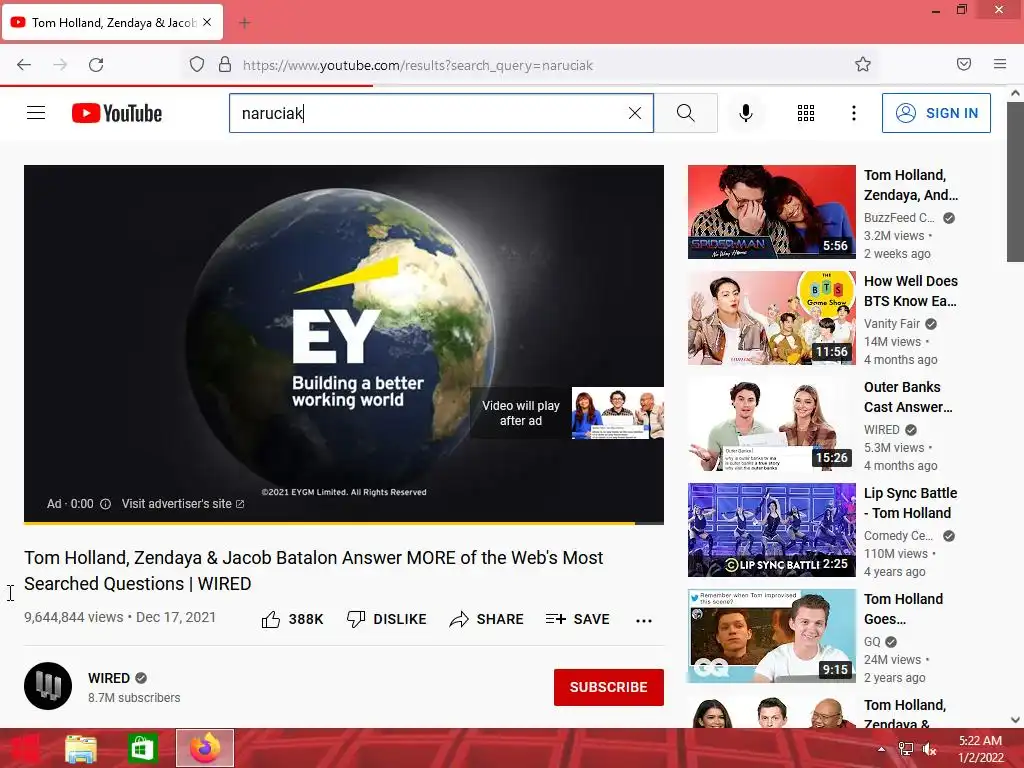Image resolution: width=1024 pixels, height=768 pixels.
Task: Click the video title text
Action: (313, 570)
